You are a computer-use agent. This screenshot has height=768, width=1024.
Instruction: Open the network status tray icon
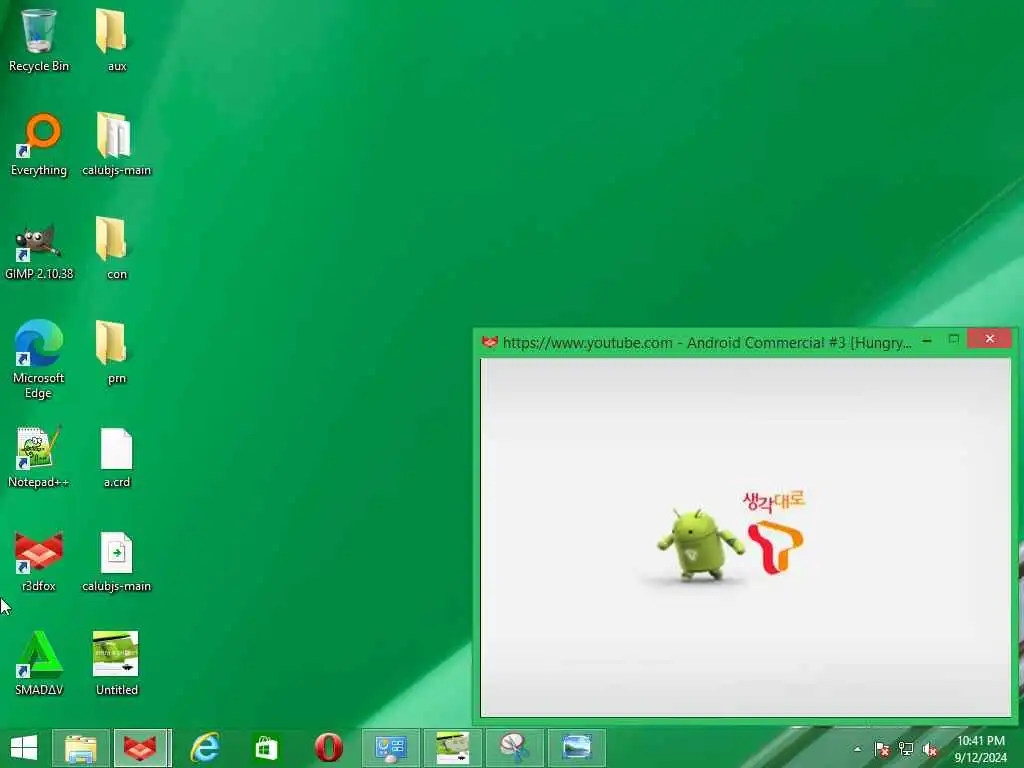pyautogui.click(x=906, y=749)
